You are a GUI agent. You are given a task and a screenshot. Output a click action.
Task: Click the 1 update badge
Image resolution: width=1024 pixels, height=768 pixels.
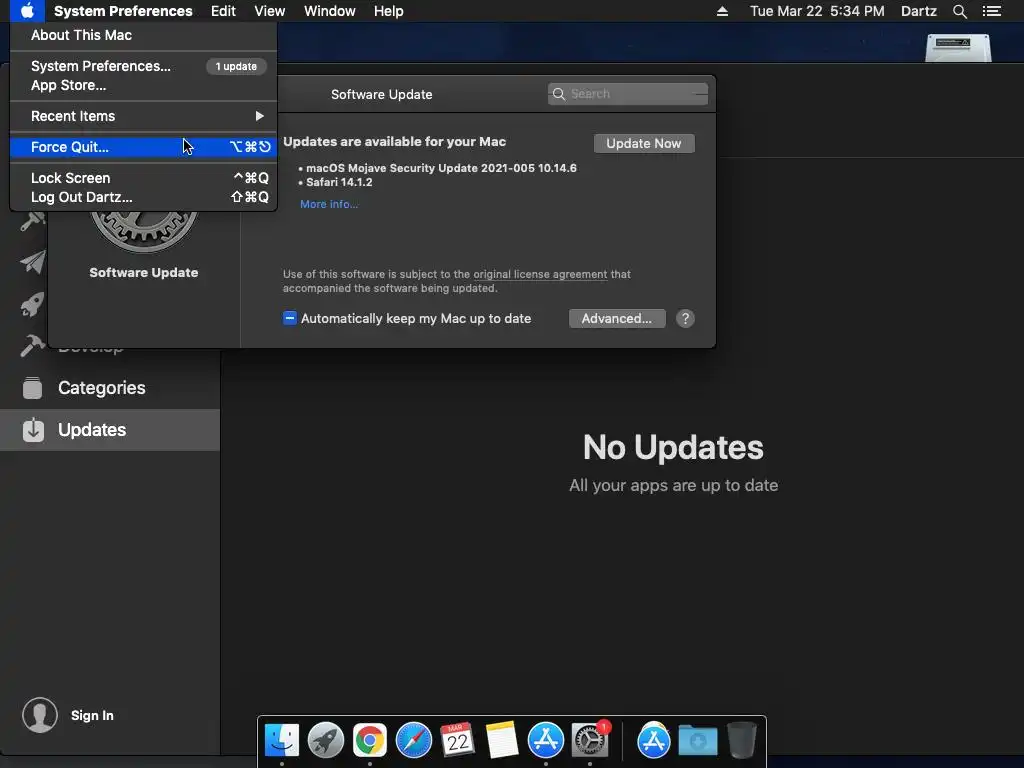(x=236, y=67)
